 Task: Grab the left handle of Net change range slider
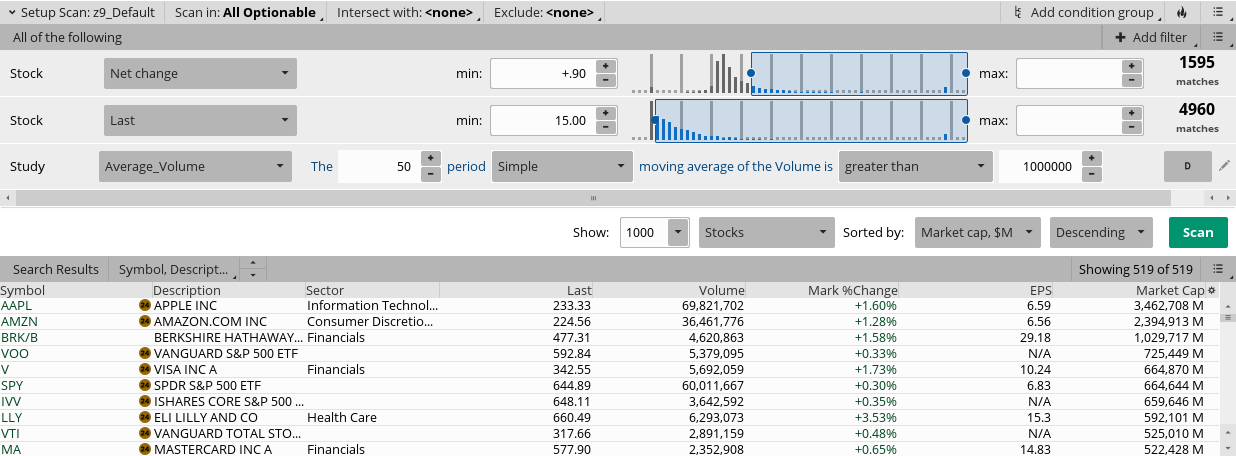point(752,74)
